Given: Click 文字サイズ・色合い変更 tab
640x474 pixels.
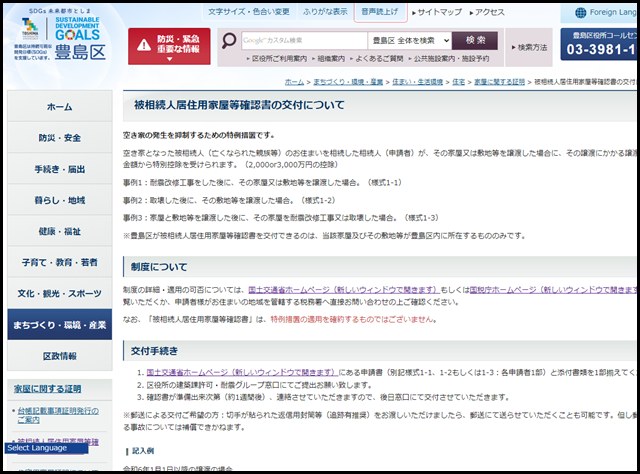Looking at the screenshot, I should pos(249,12).
